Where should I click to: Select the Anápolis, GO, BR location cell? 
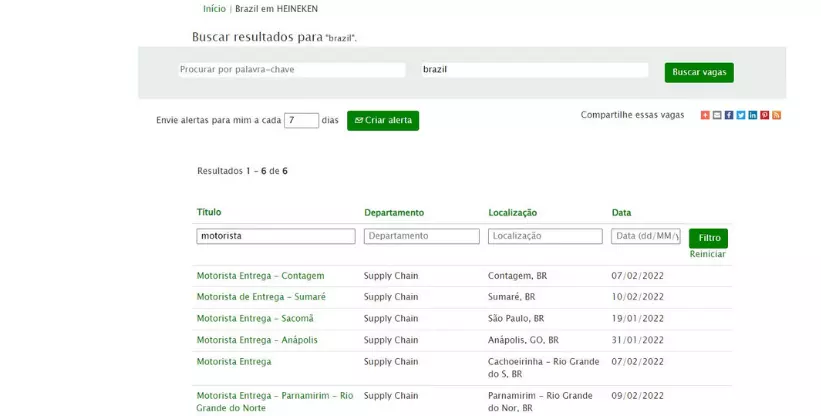pos(523,340)
